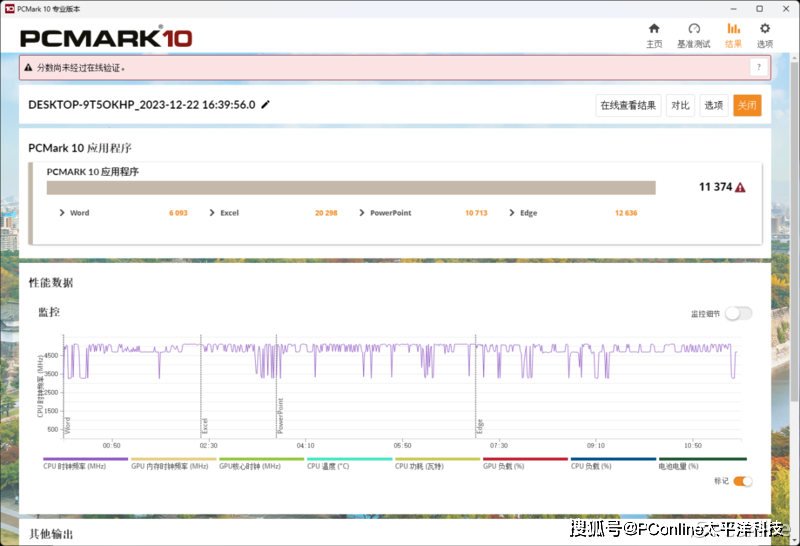
Task: Click the 04:10 time label on chart axis
Action: tap(306, 445)
